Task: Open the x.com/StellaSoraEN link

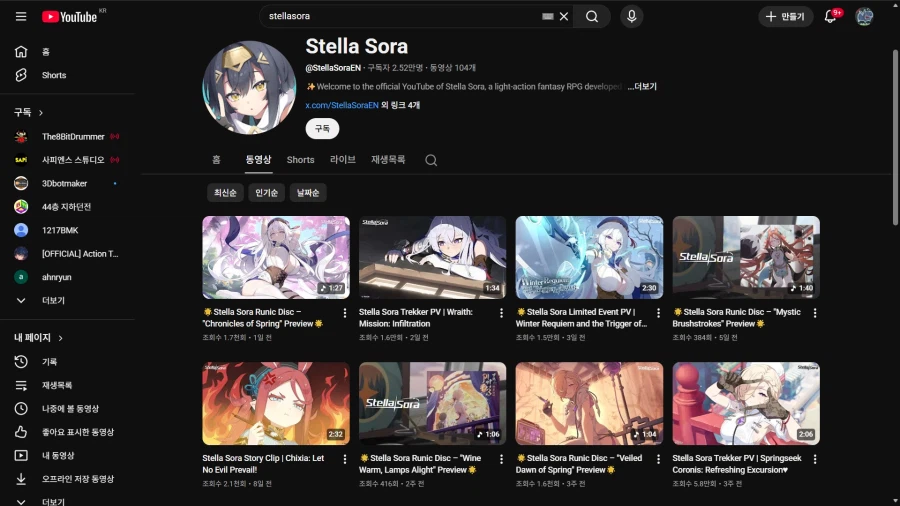Action: 341,105
